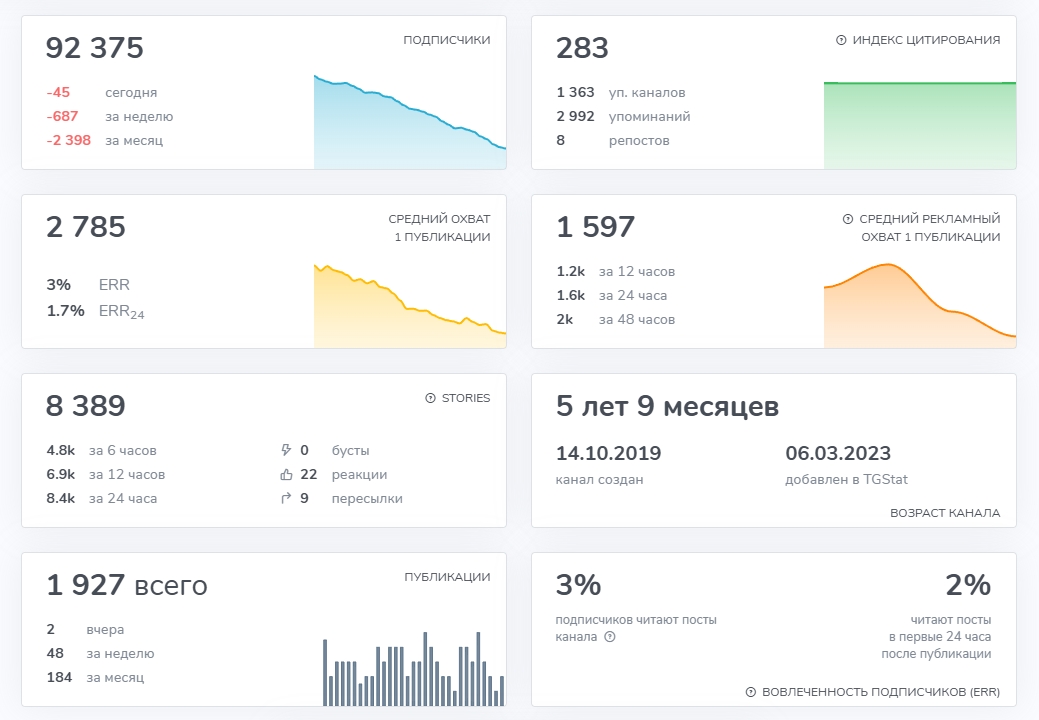The width and height of the screenshot is (1039, 720).
Task: Open the ПОДПИСЧИКИ card title
Action: [x=446, y=41]
